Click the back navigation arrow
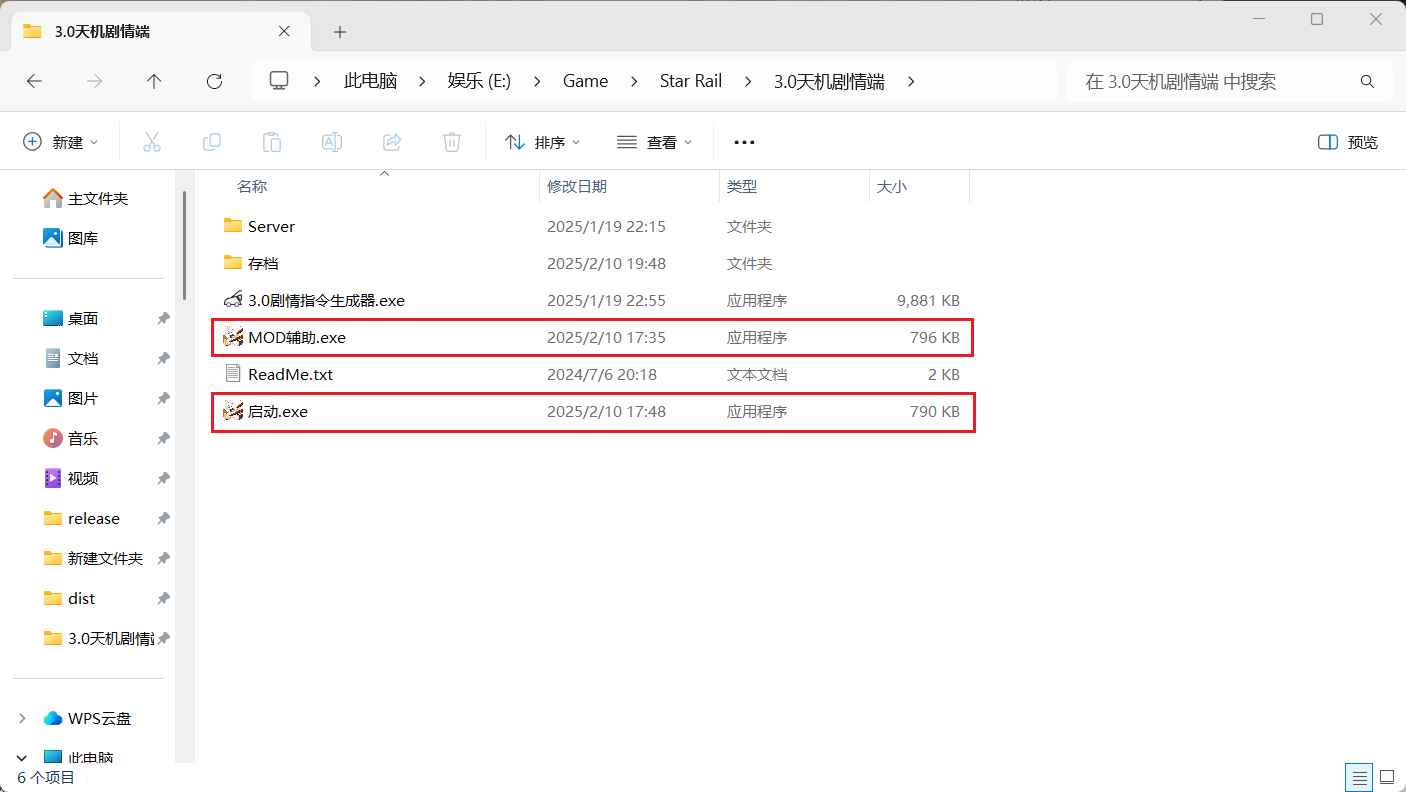 click(x=34, y=81)
